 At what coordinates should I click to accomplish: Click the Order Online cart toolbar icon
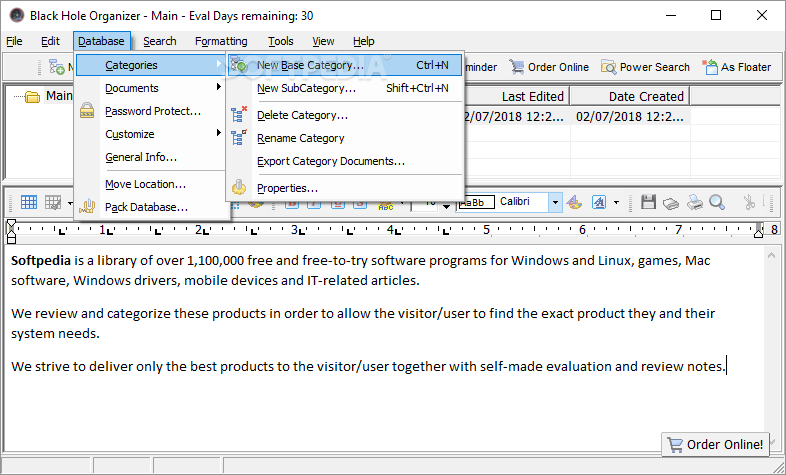(517, 67)
